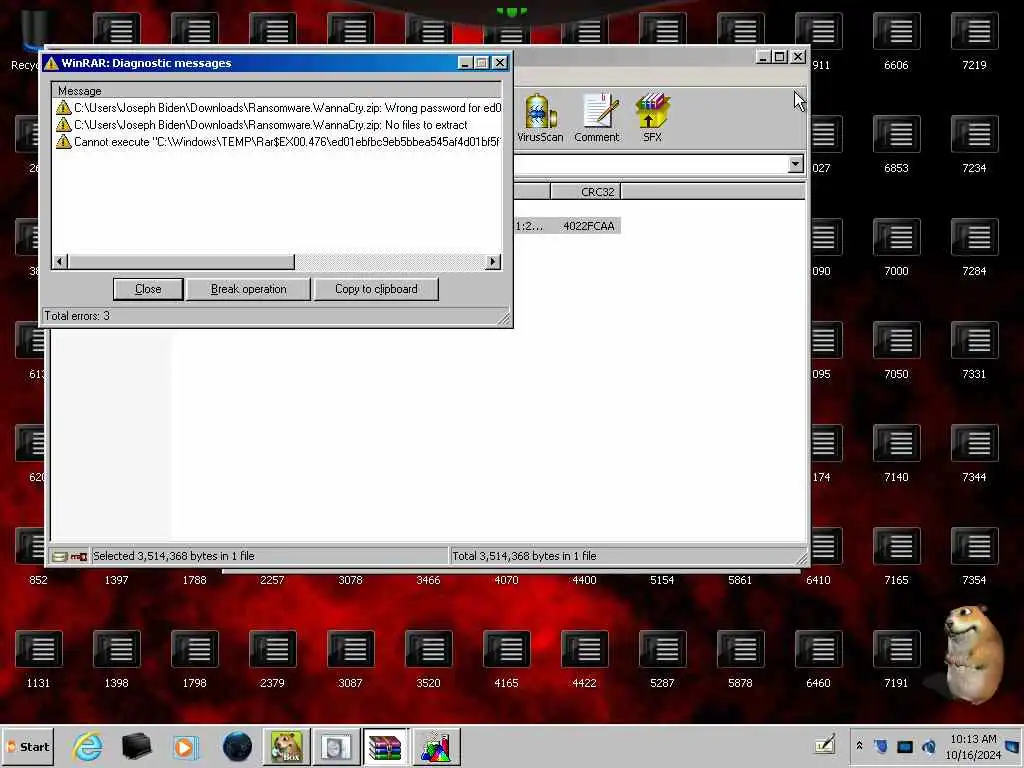Click the pen input panel tray icon
This screenshot has width=1024, height=768.
coord(825,745)
